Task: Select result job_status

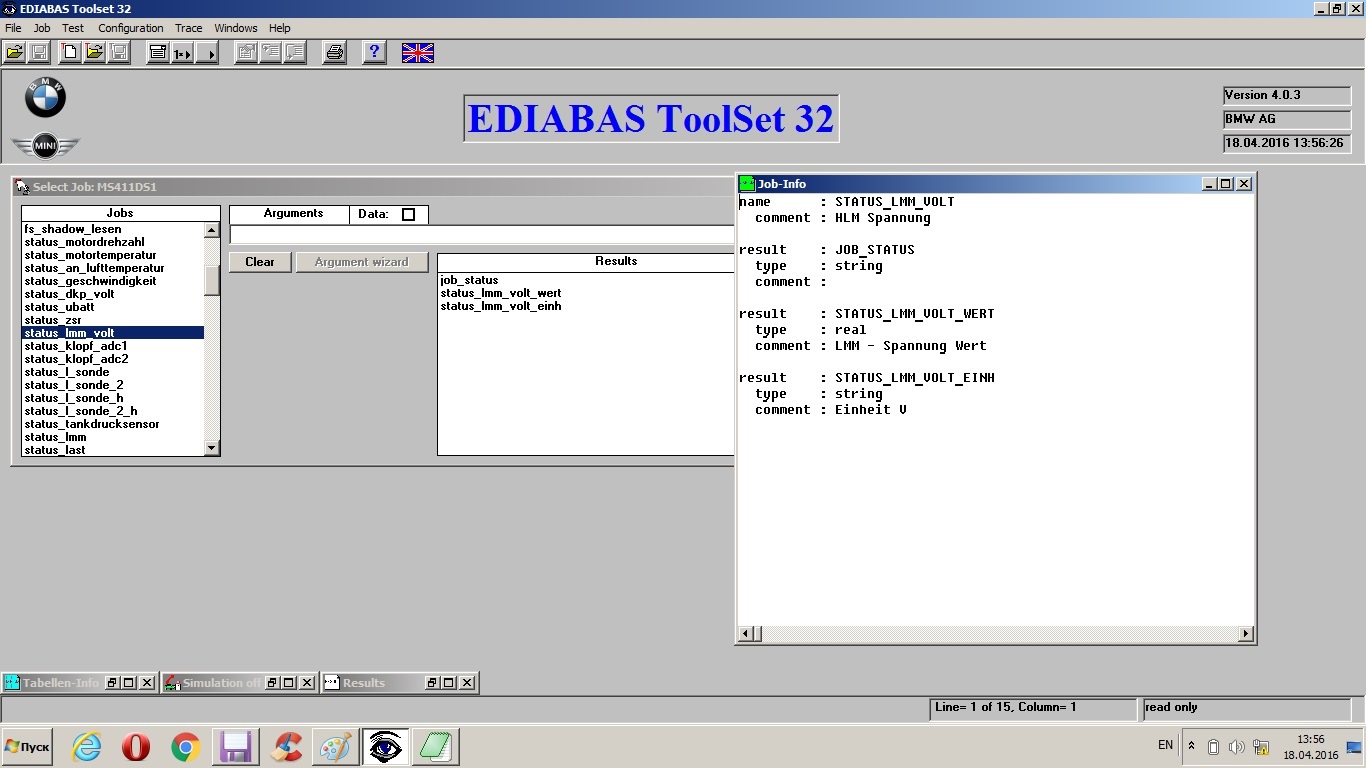Action: [469, 280]
